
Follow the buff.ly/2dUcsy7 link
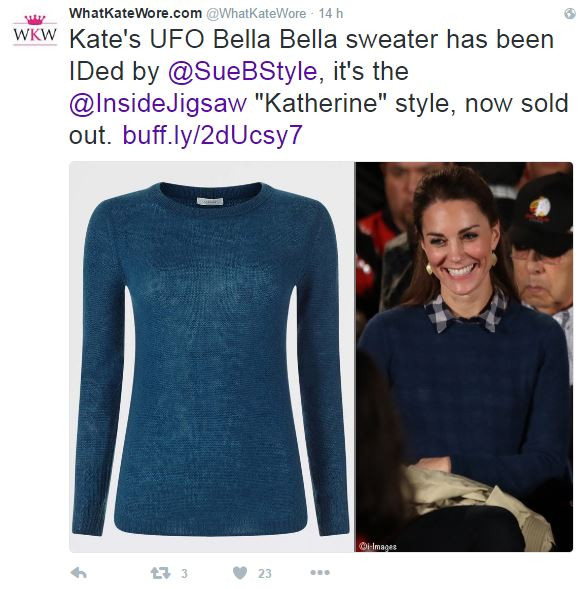coord(213,135)
